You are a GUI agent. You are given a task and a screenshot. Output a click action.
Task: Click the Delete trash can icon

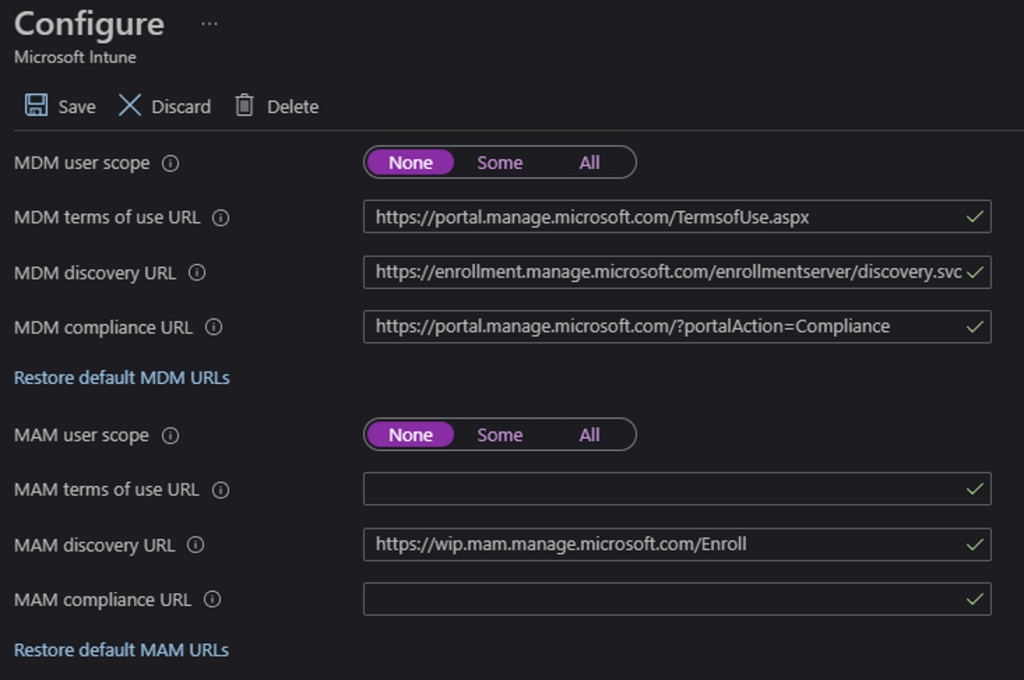244,106
